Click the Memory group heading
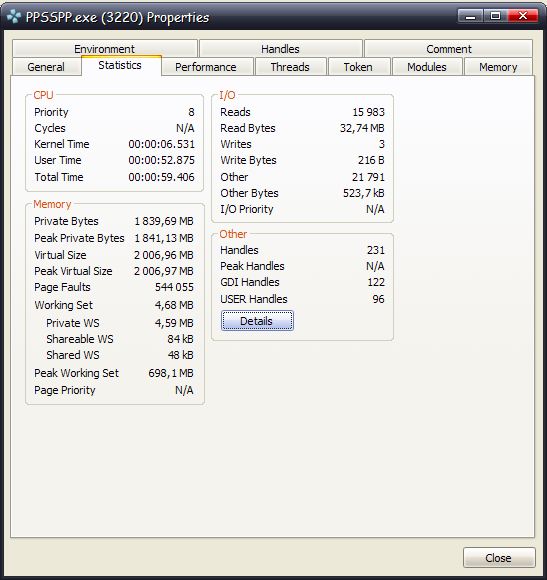Image resolution: width=547 pixels, height=580 pixels. (52, 204)
